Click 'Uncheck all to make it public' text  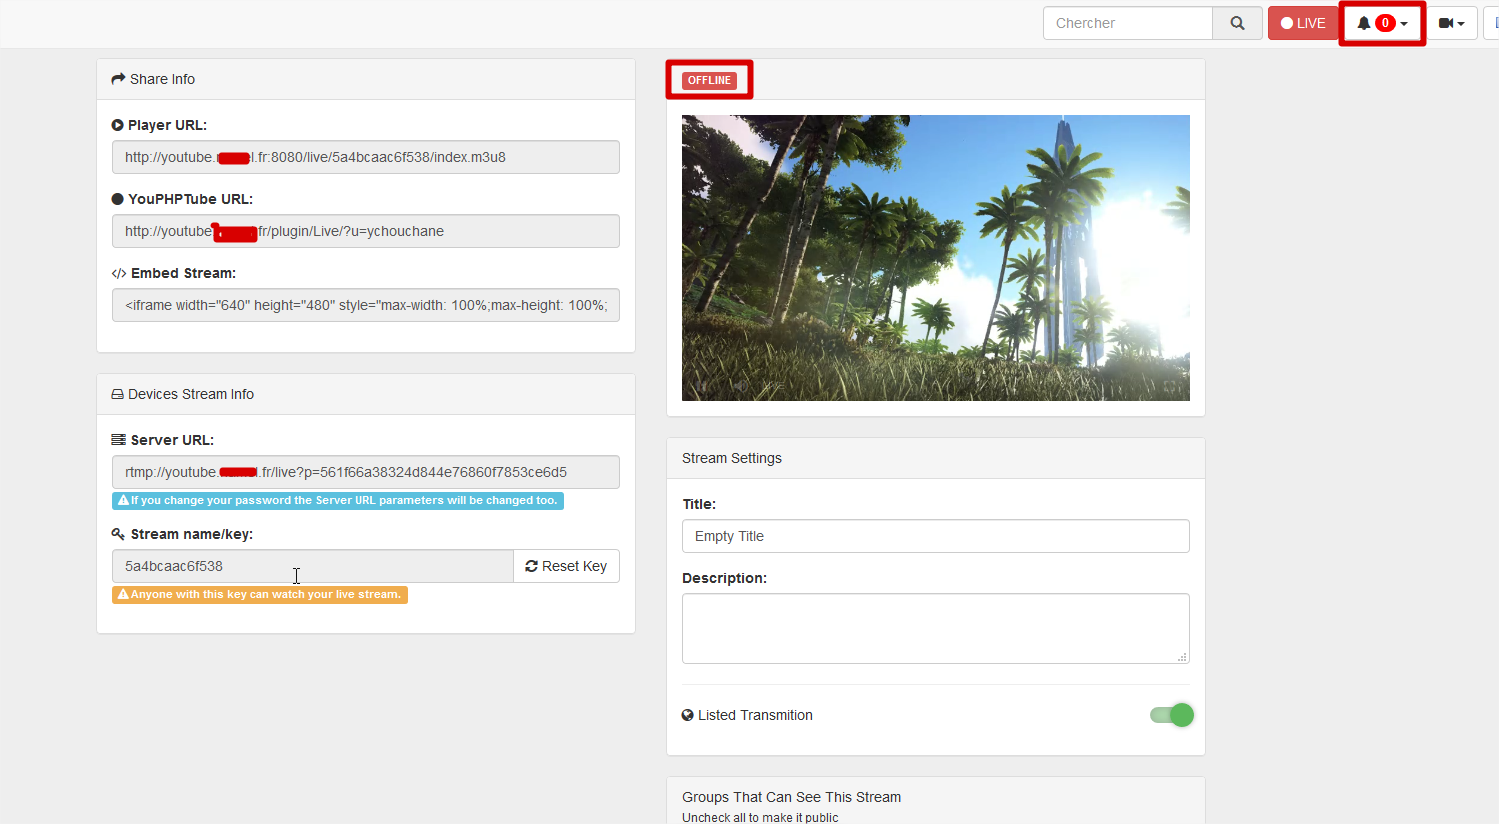pos(760,817)
